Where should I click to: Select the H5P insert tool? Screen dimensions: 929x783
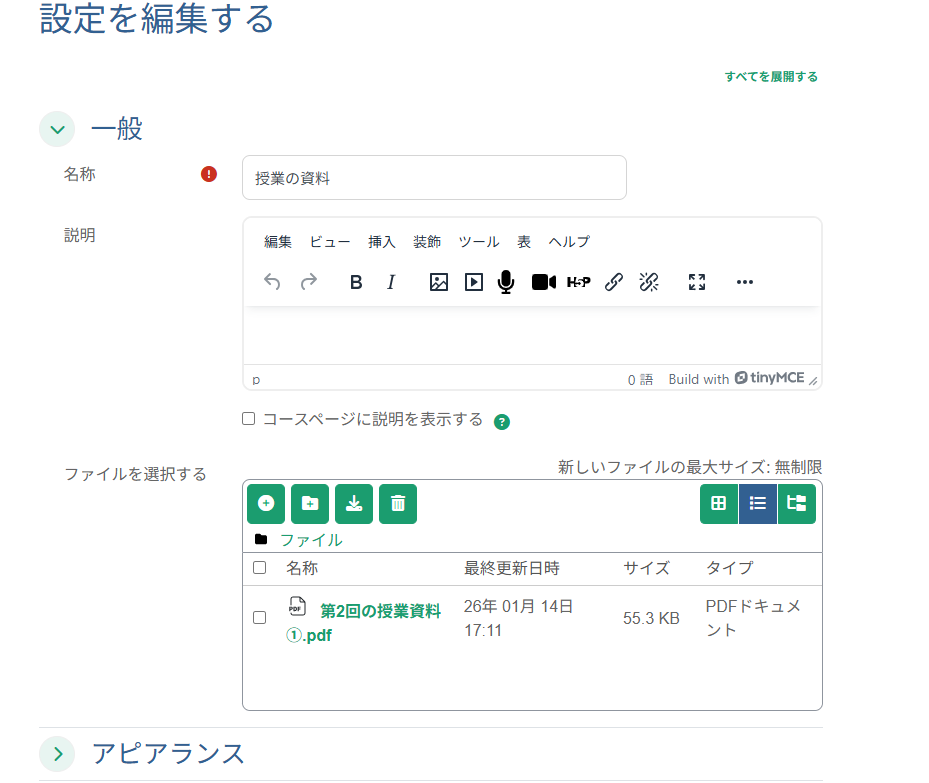pos(578,282)
